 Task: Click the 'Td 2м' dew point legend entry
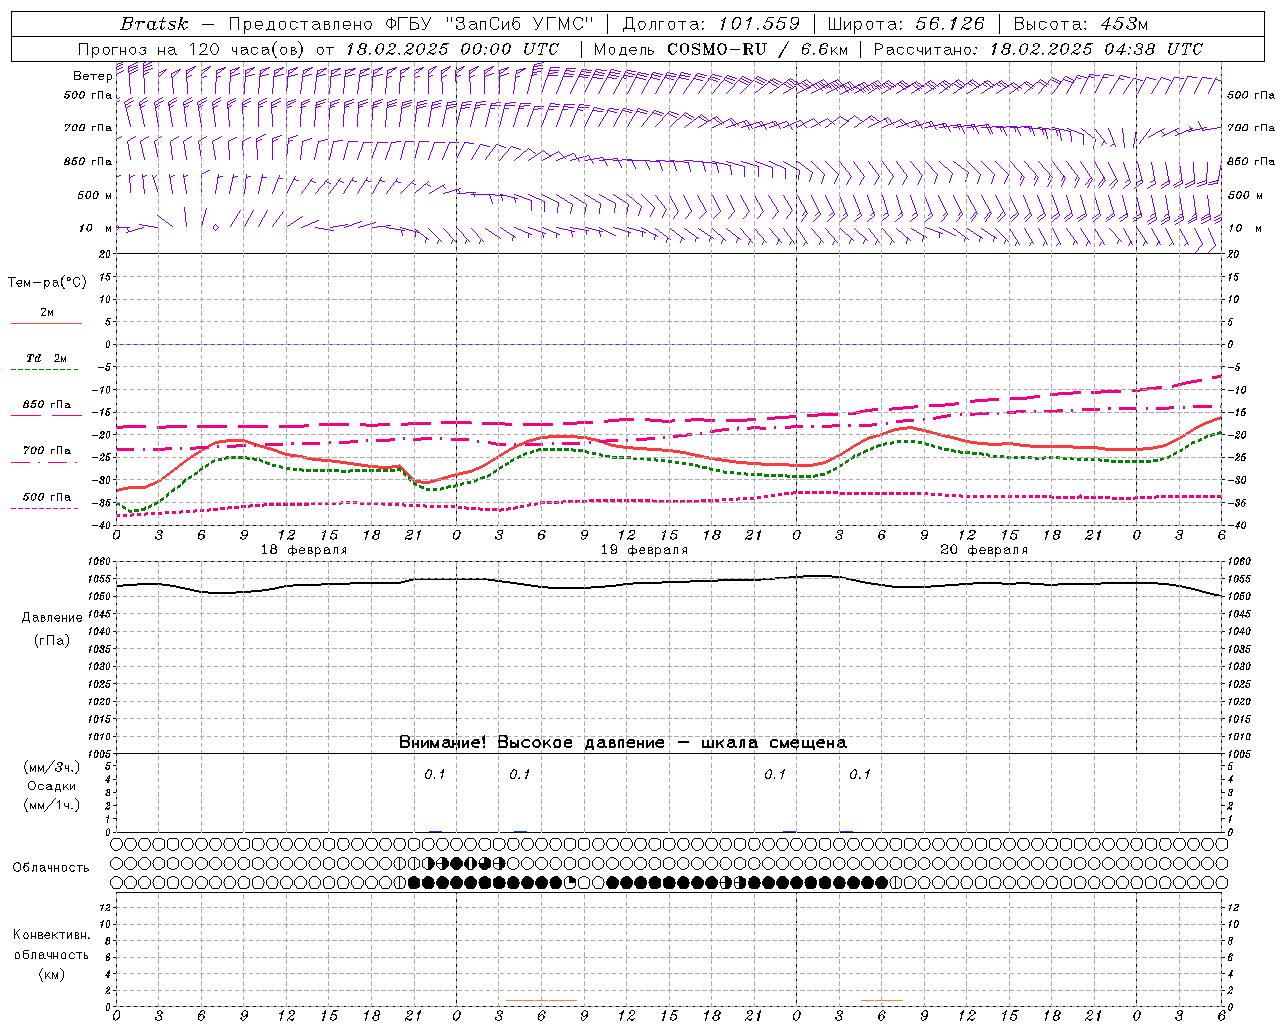coord(46,362)
